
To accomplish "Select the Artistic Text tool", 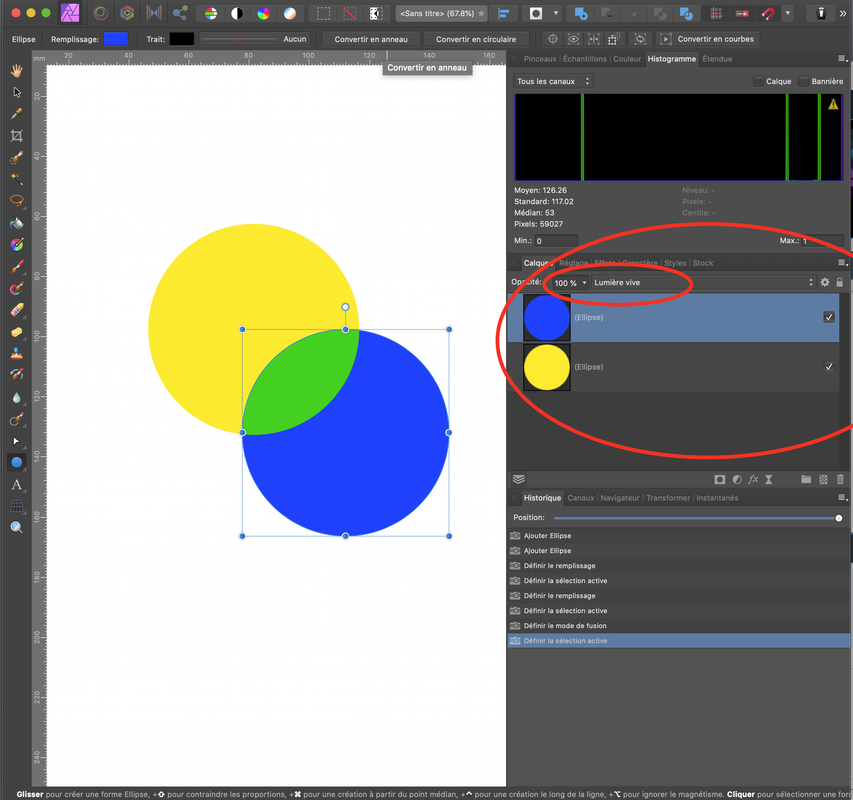I will click(17, 485).
